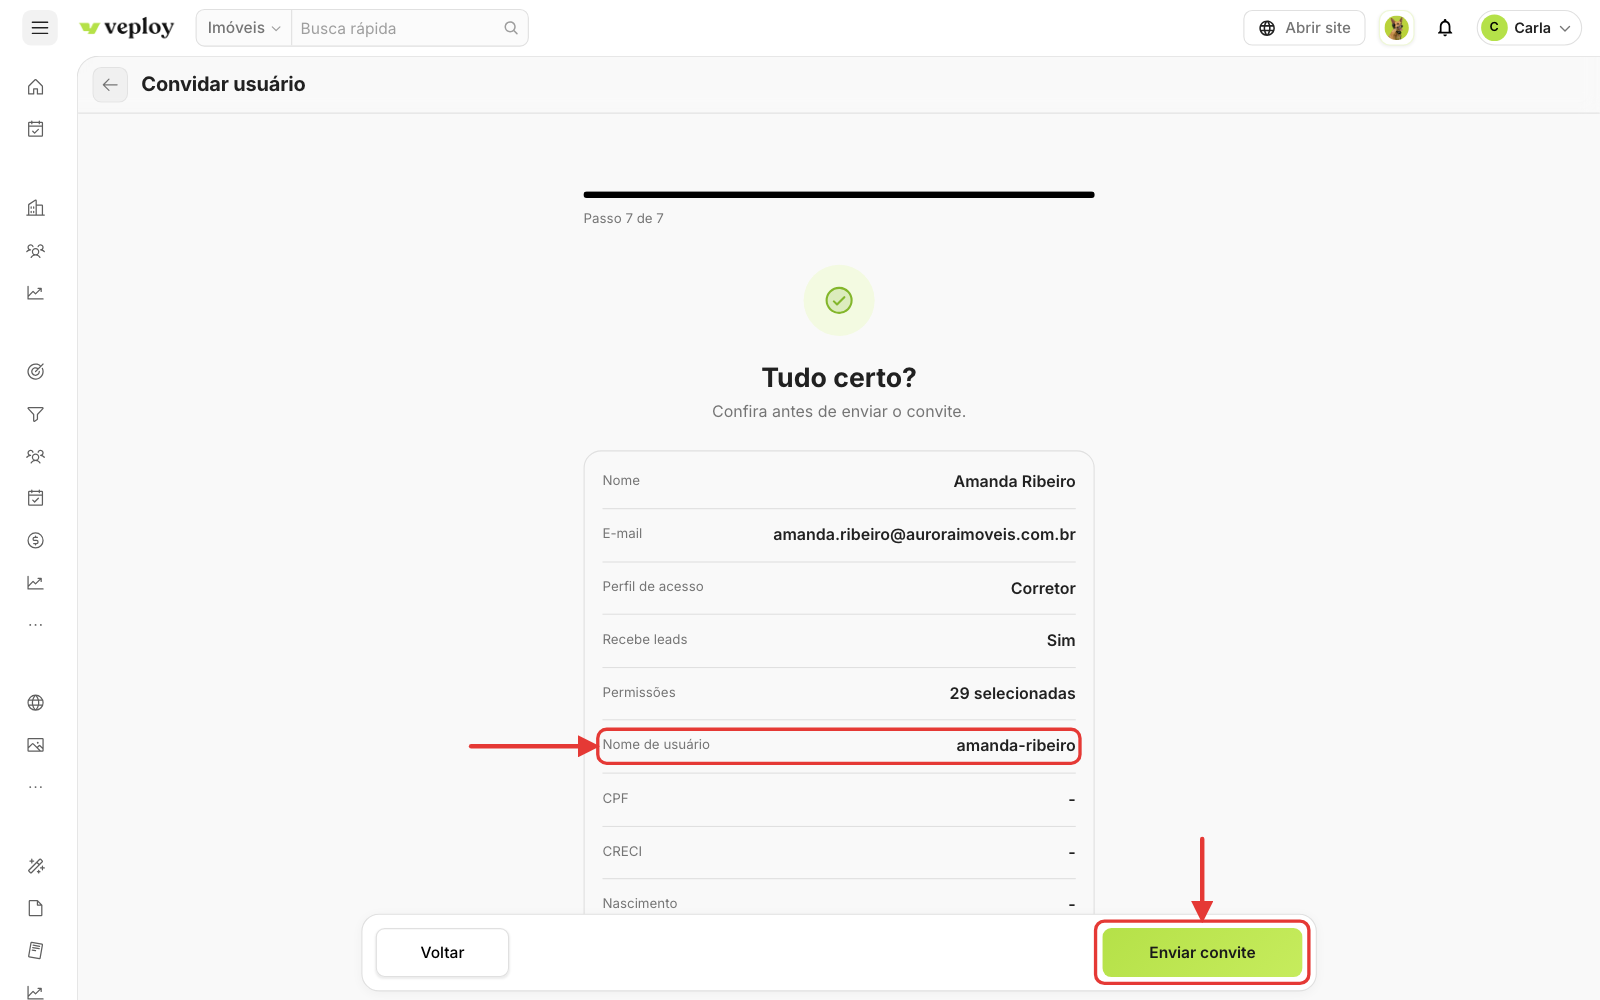
Task: Click the veploy logo
Action: tap(127, 28)
